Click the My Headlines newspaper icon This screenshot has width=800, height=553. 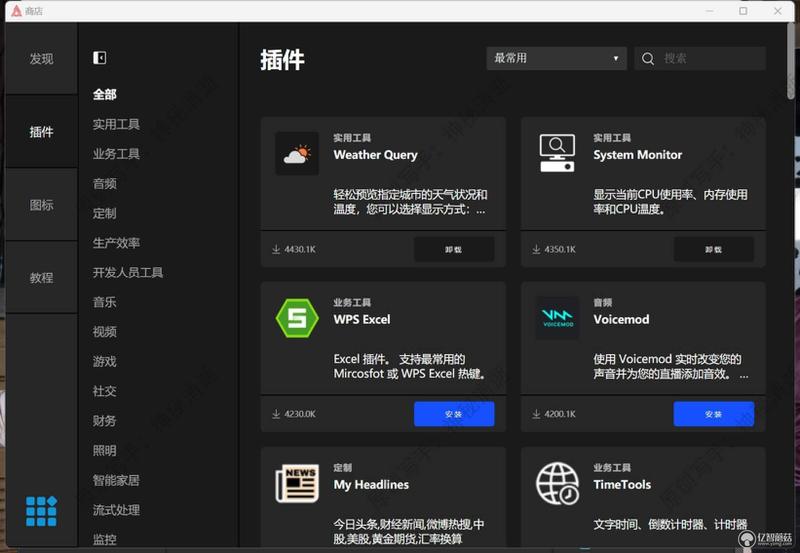(297, 483)
